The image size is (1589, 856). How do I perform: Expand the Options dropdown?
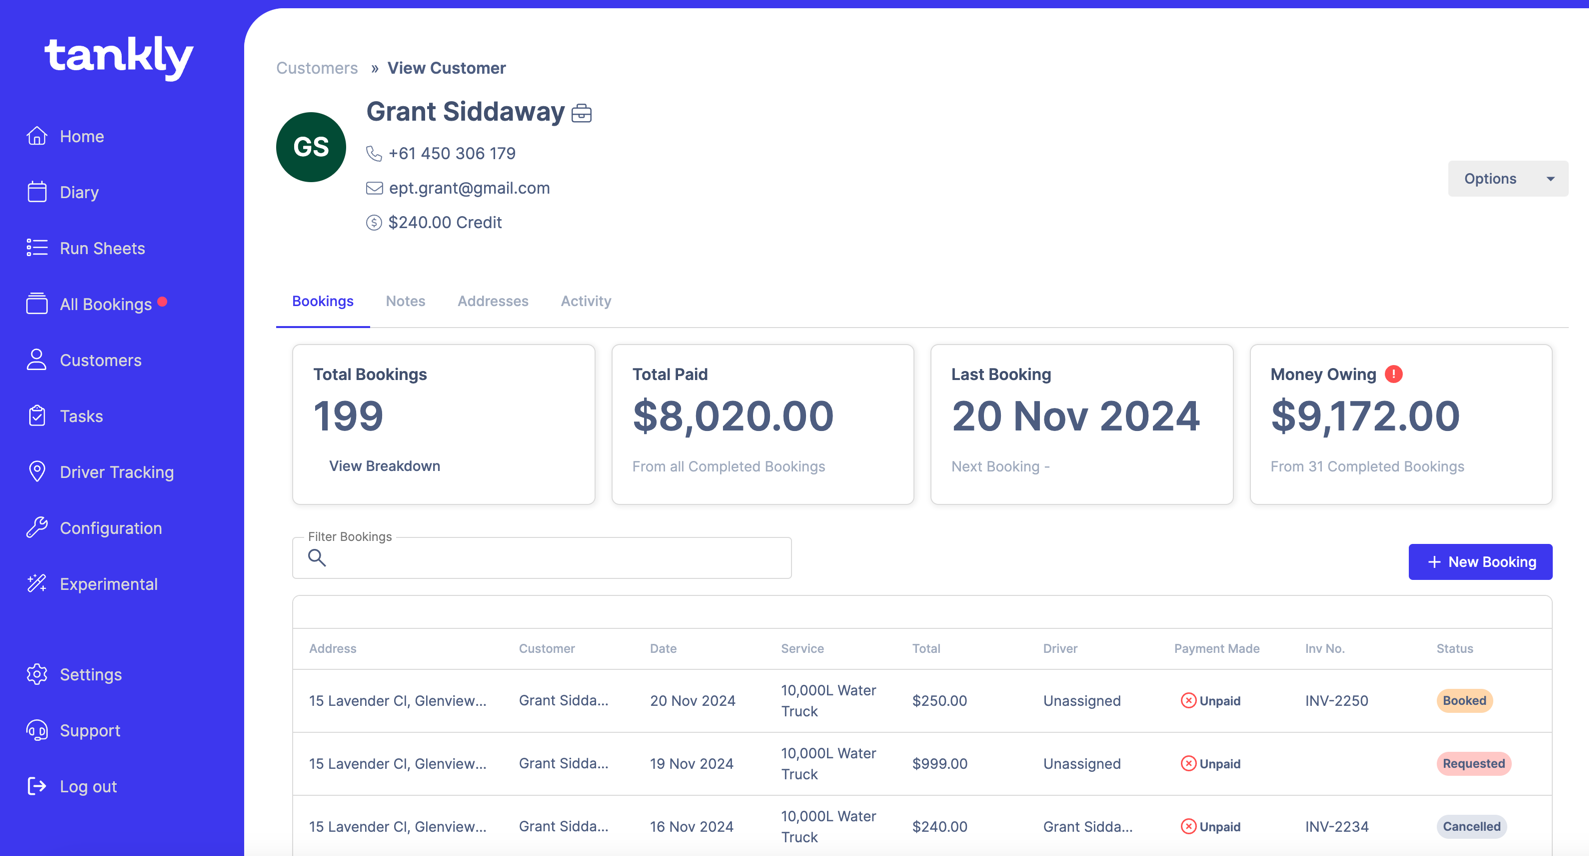pos(1507,179)
